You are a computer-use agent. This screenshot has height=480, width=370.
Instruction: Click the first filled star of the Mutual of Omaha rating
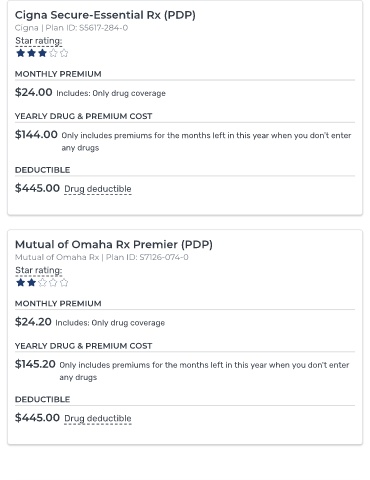[21, 283]
